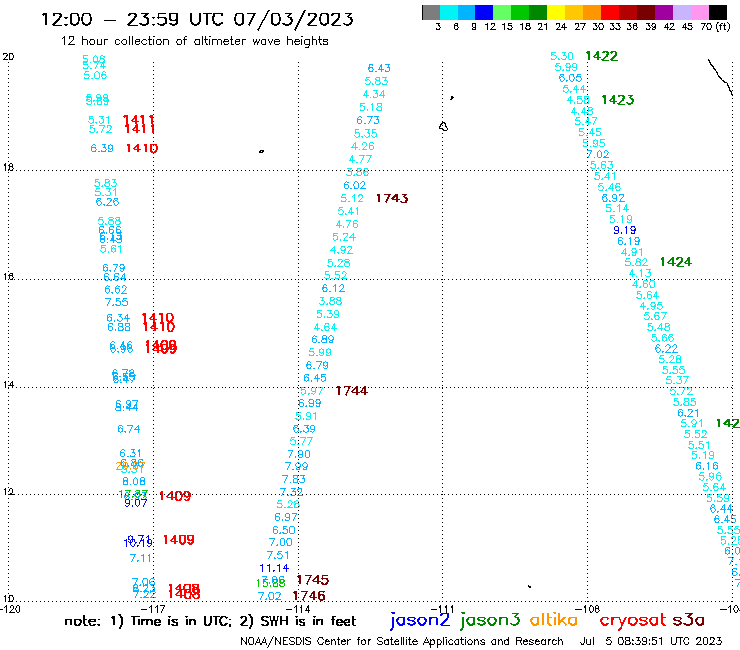Select the black swatch at legend end
The height and width of the screenshot is (650, 740).
click(717, 12)
